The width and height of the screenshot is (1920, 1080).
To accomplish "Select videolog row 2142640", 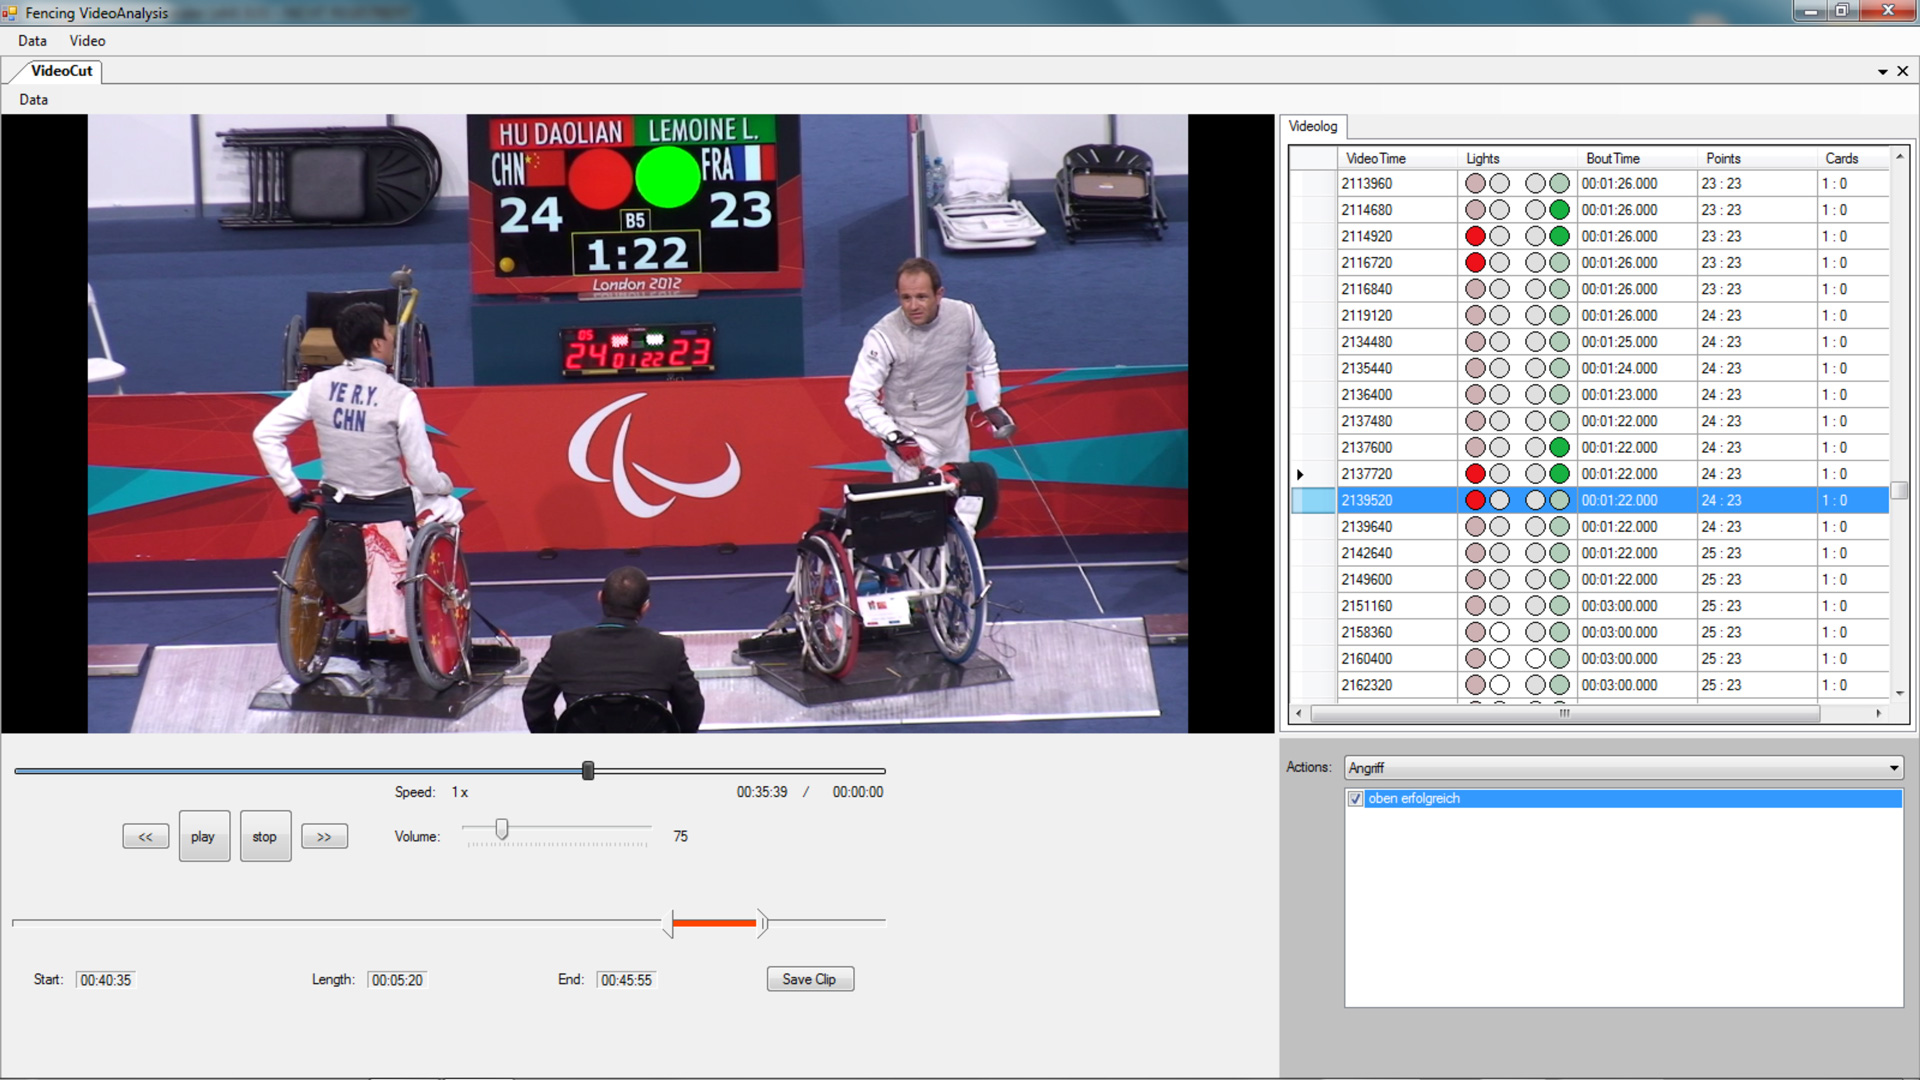I will tap(1366, 554).
